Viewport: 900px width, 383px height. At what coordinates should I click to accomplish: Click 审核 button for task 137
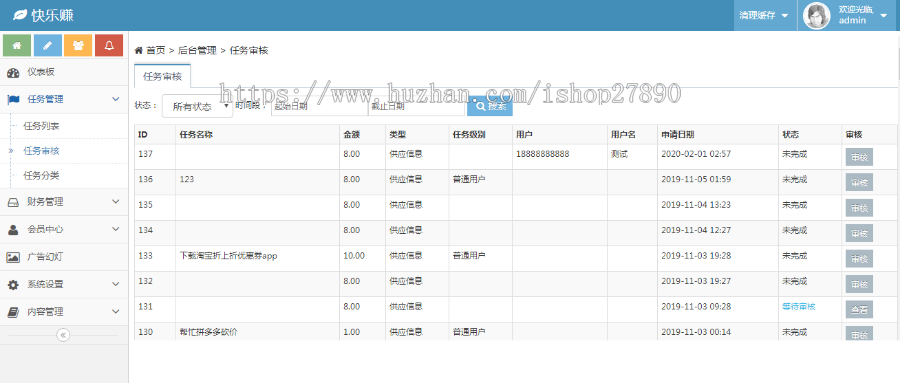pos(859,157)
